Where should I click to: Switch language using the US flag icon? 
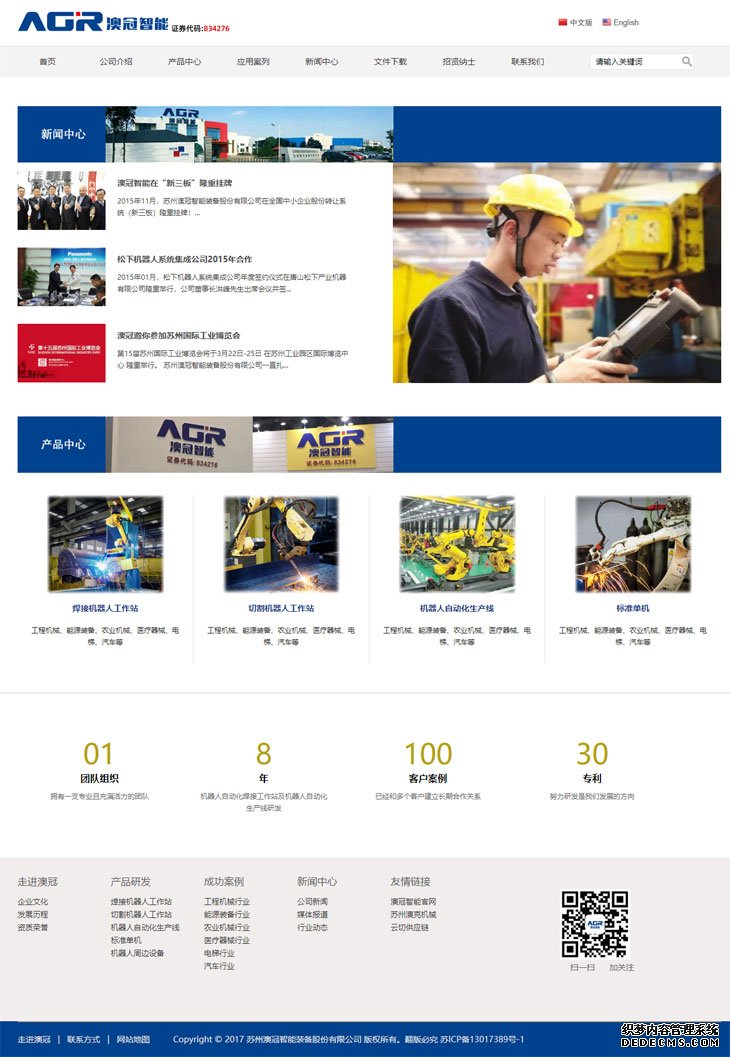607,22
